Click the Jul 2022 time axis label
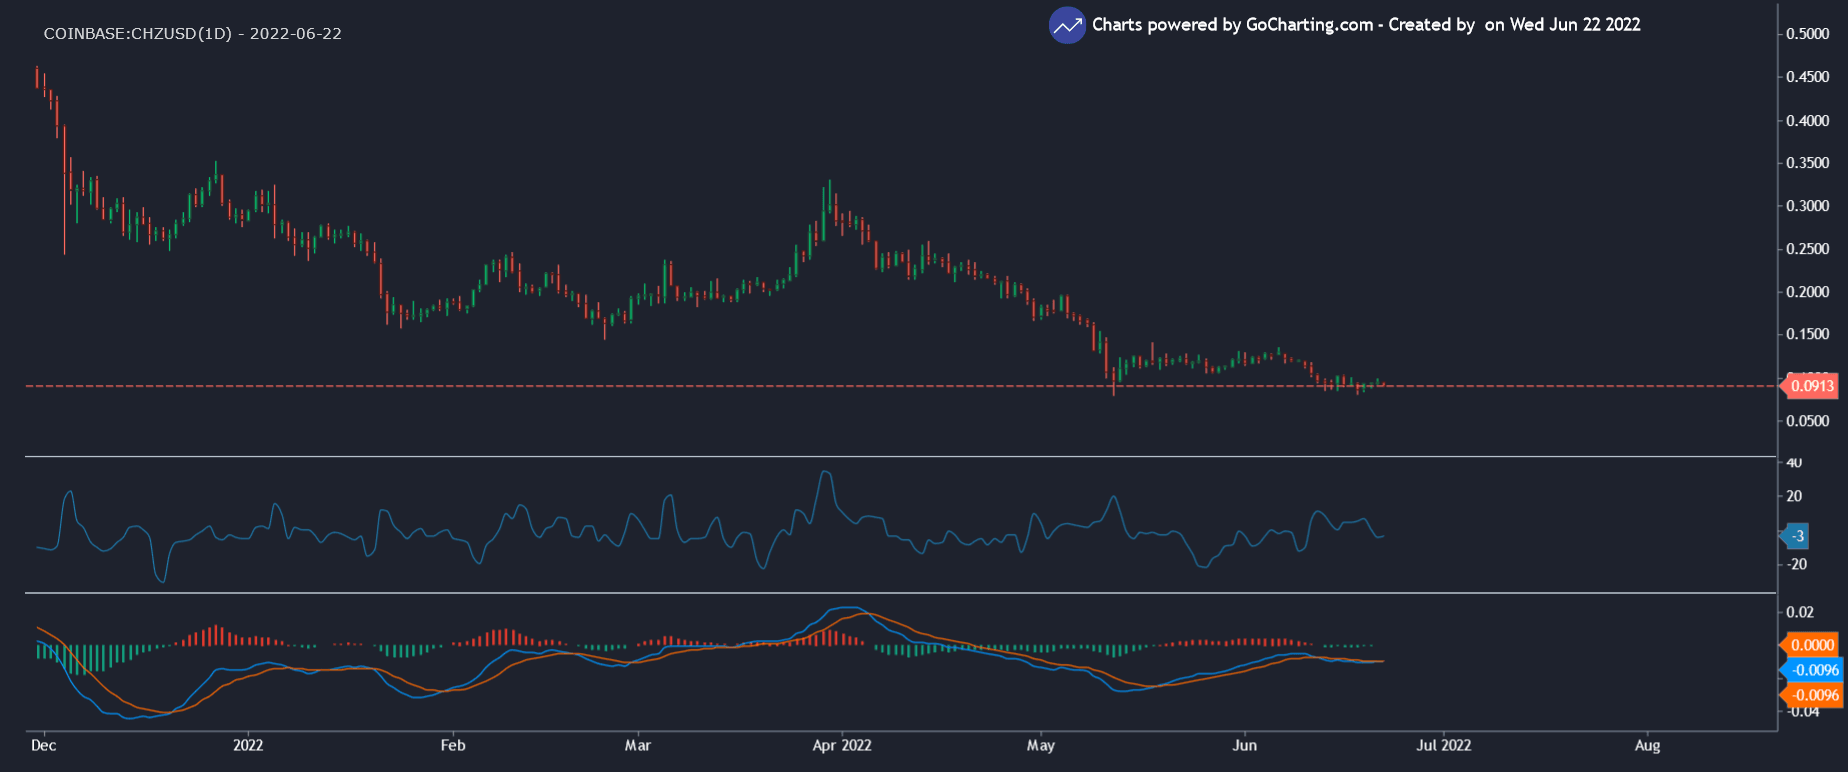The width and height of the screenshot is (1848, 772). (x=1443, y=745)
